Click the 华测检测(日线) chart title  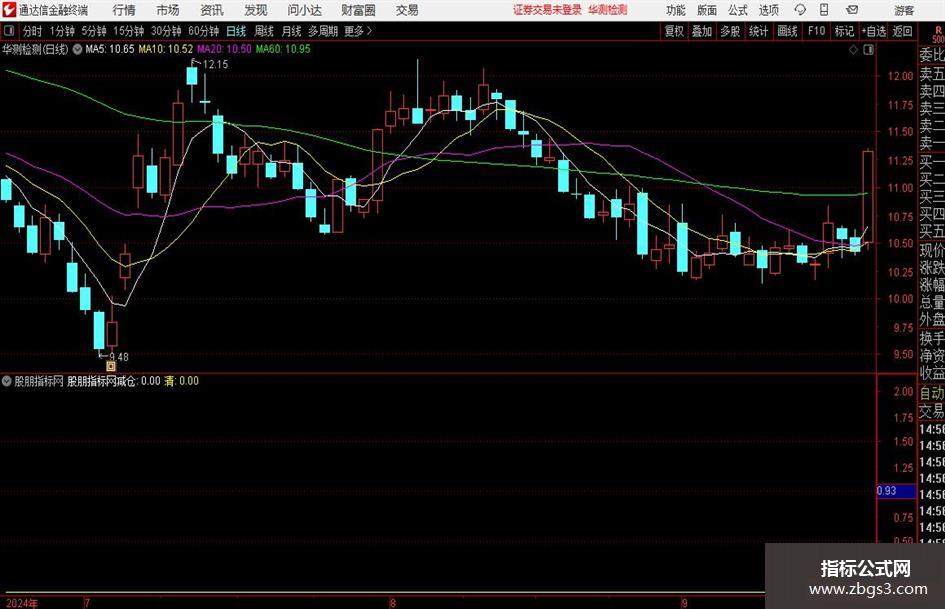35,49
